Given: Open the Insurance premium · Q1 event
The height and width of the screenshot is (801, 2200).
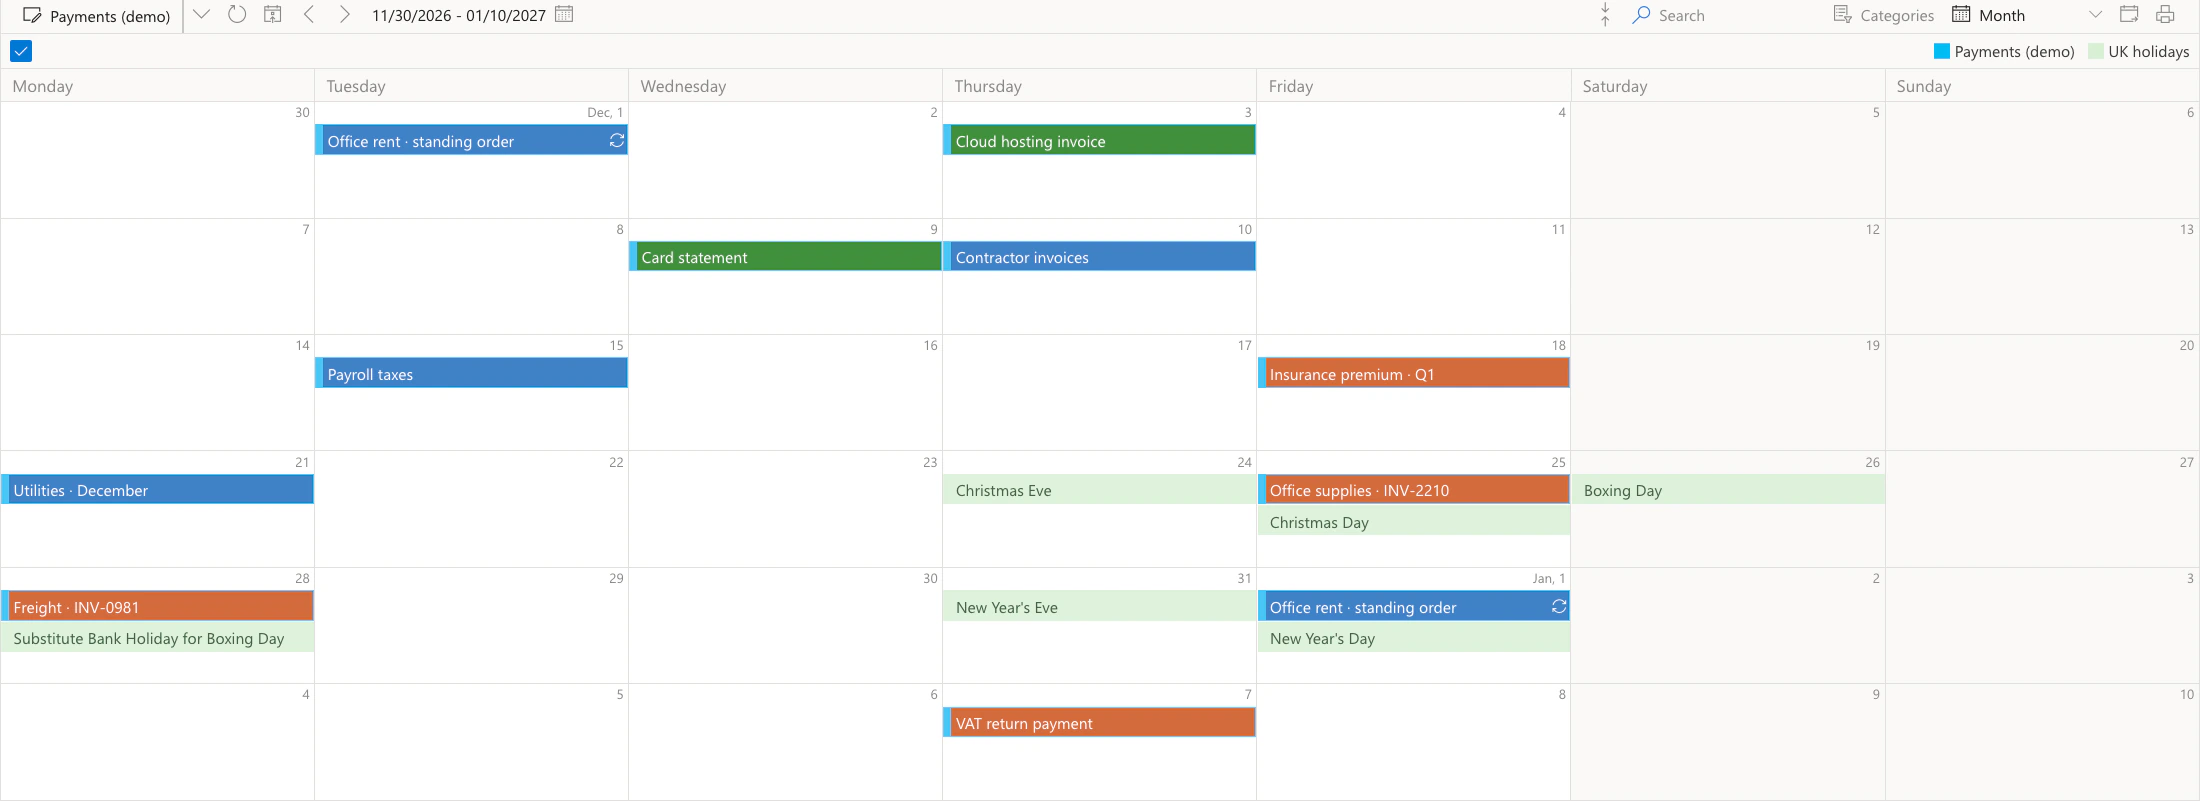Looking at the screenshot, I should click(x=1413, y=374).
